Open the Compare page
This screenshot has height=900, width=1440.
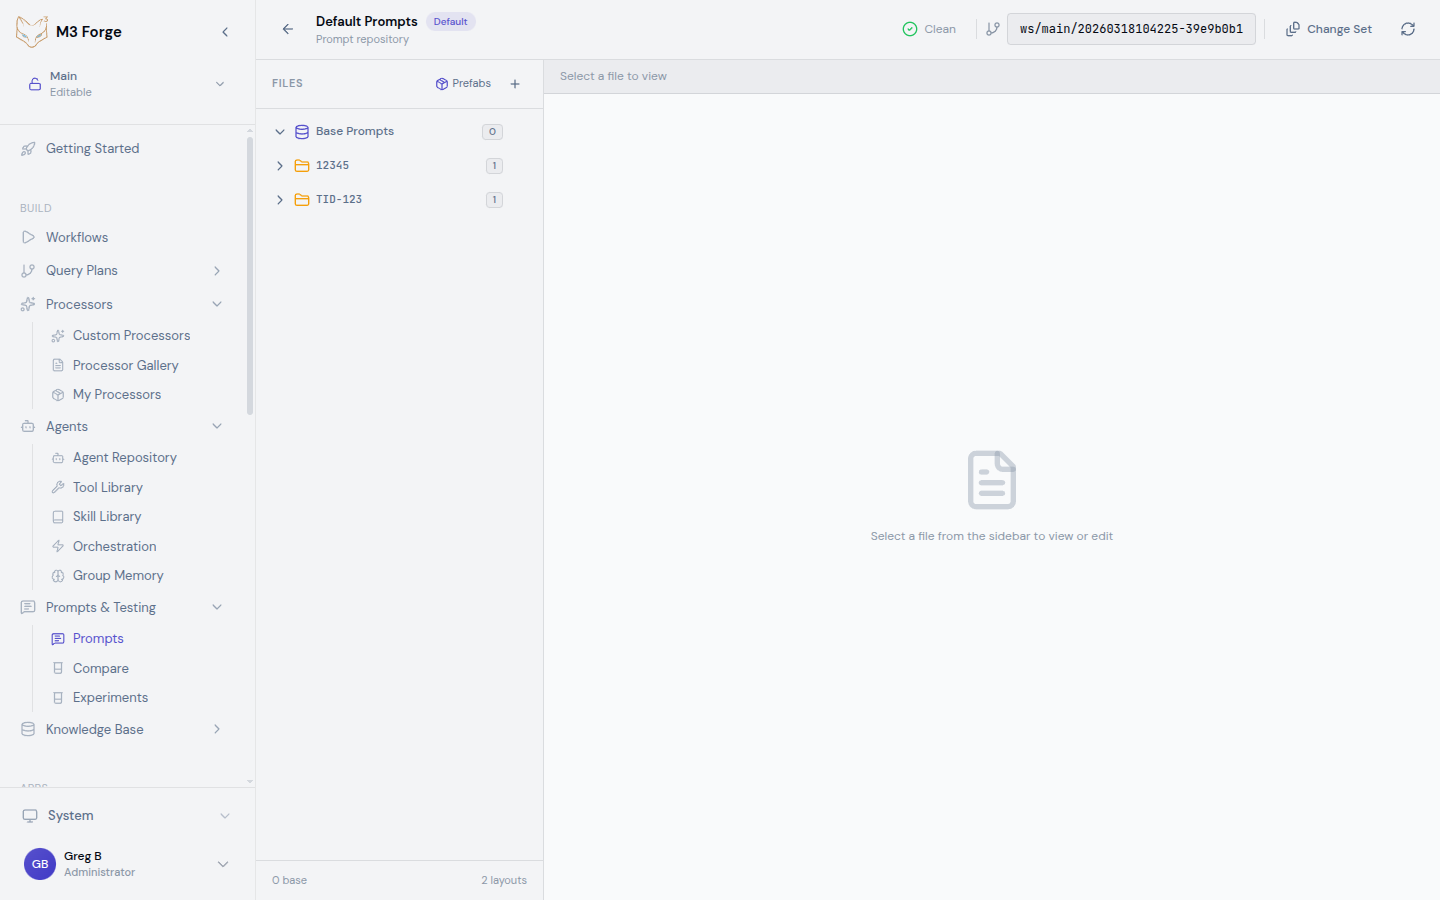(100, 668)
